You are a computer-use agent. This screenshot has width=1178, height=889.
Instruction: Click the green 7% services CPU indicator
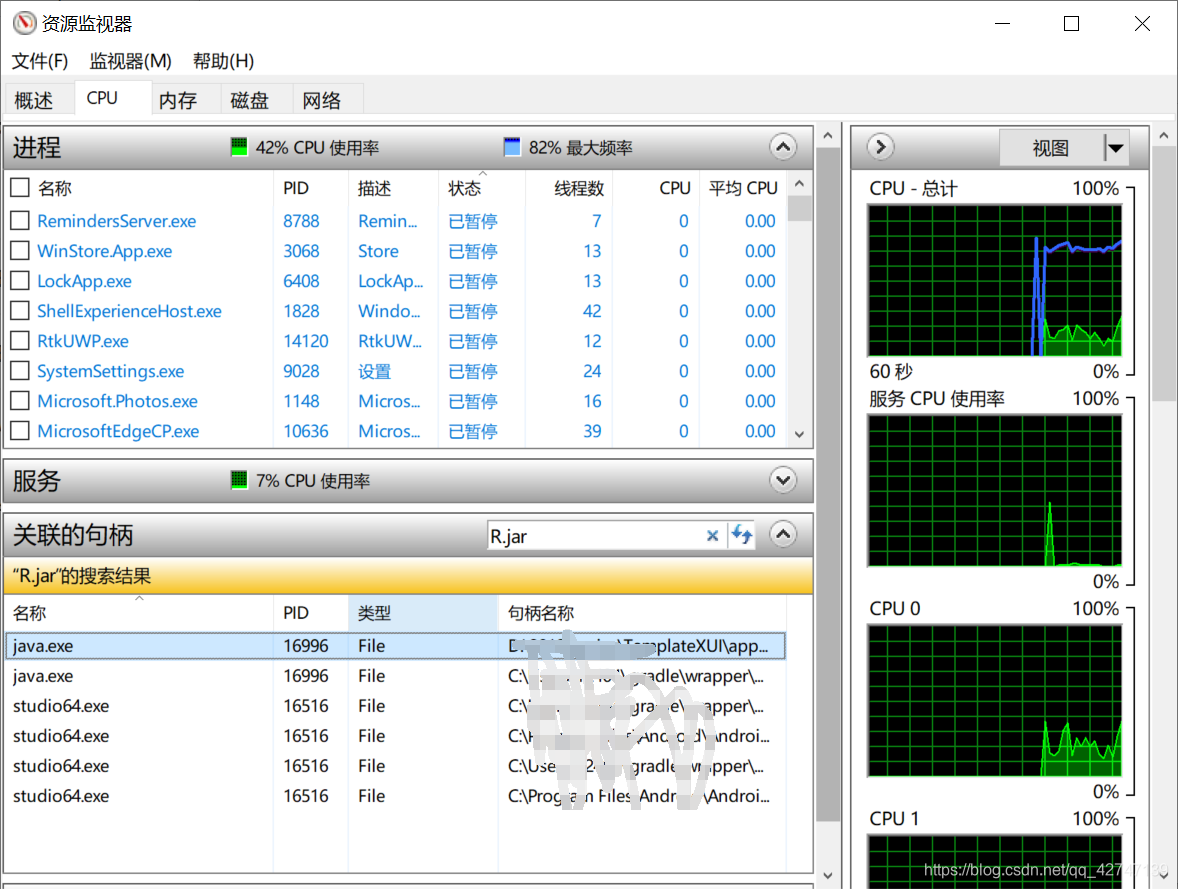[x=239, y=480]
